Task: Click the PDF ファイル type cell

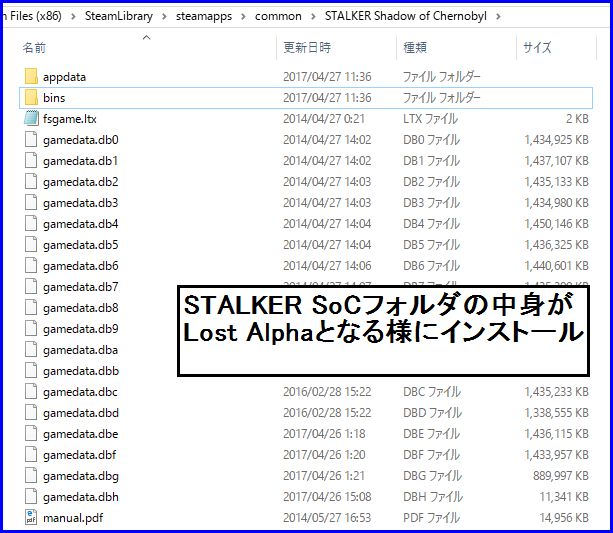Action: (431, 518)
